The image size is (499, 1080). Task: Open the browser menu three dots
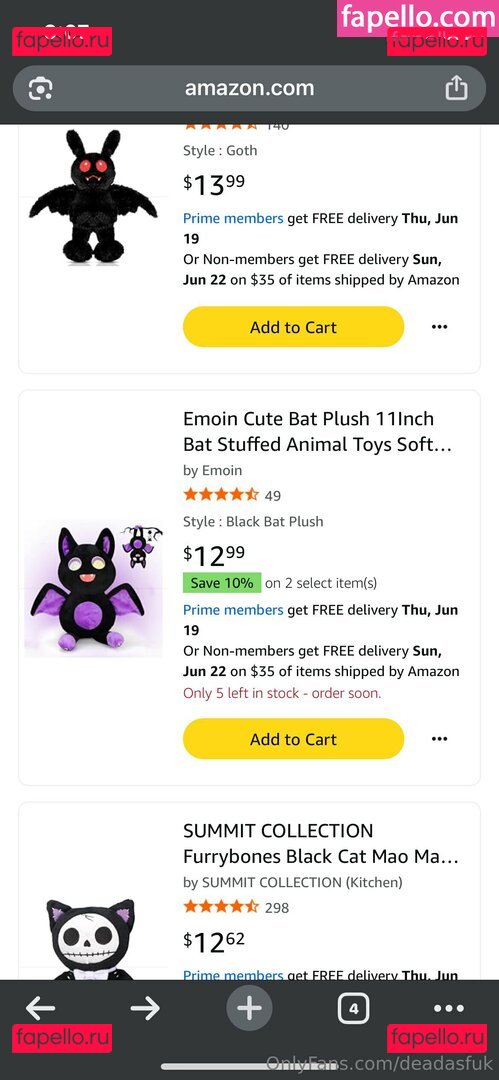pos(449,1009)
